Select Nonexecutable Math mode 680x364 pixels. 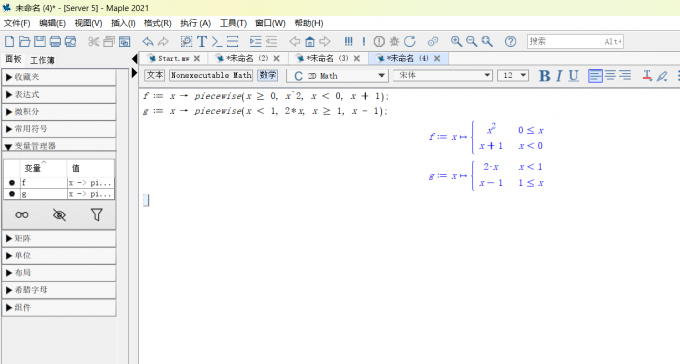click(x=211, y=75)
